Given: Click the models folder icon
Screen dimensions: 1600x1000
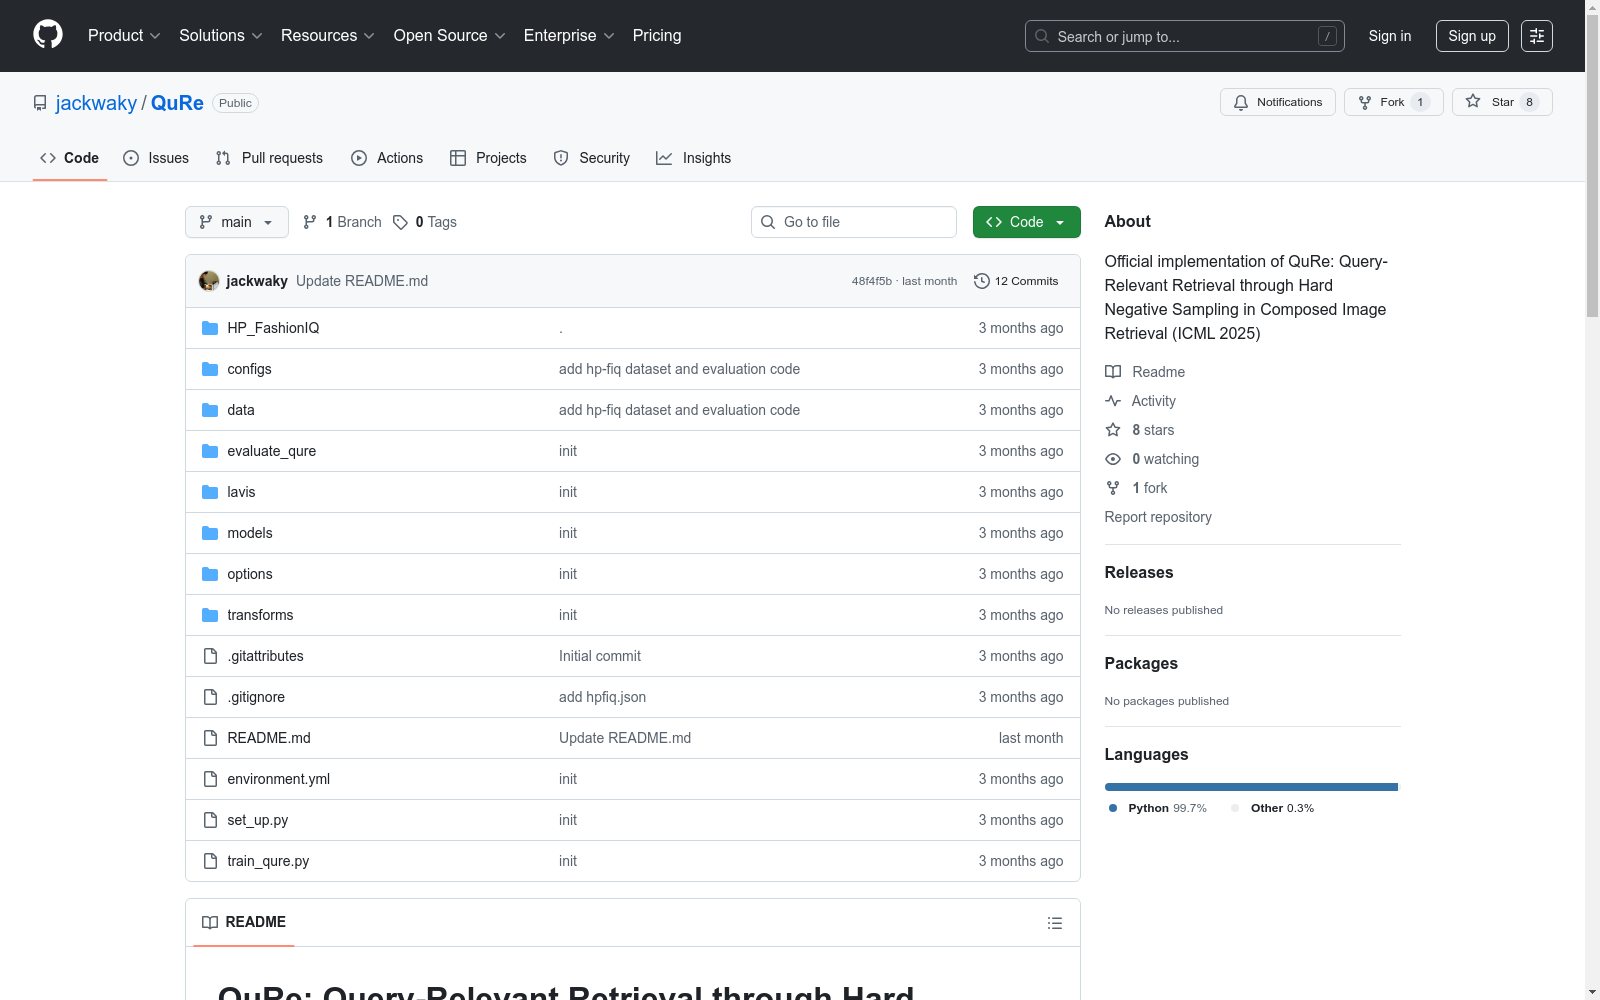Looking at the screenshot, I should click(x=210, y=533).
